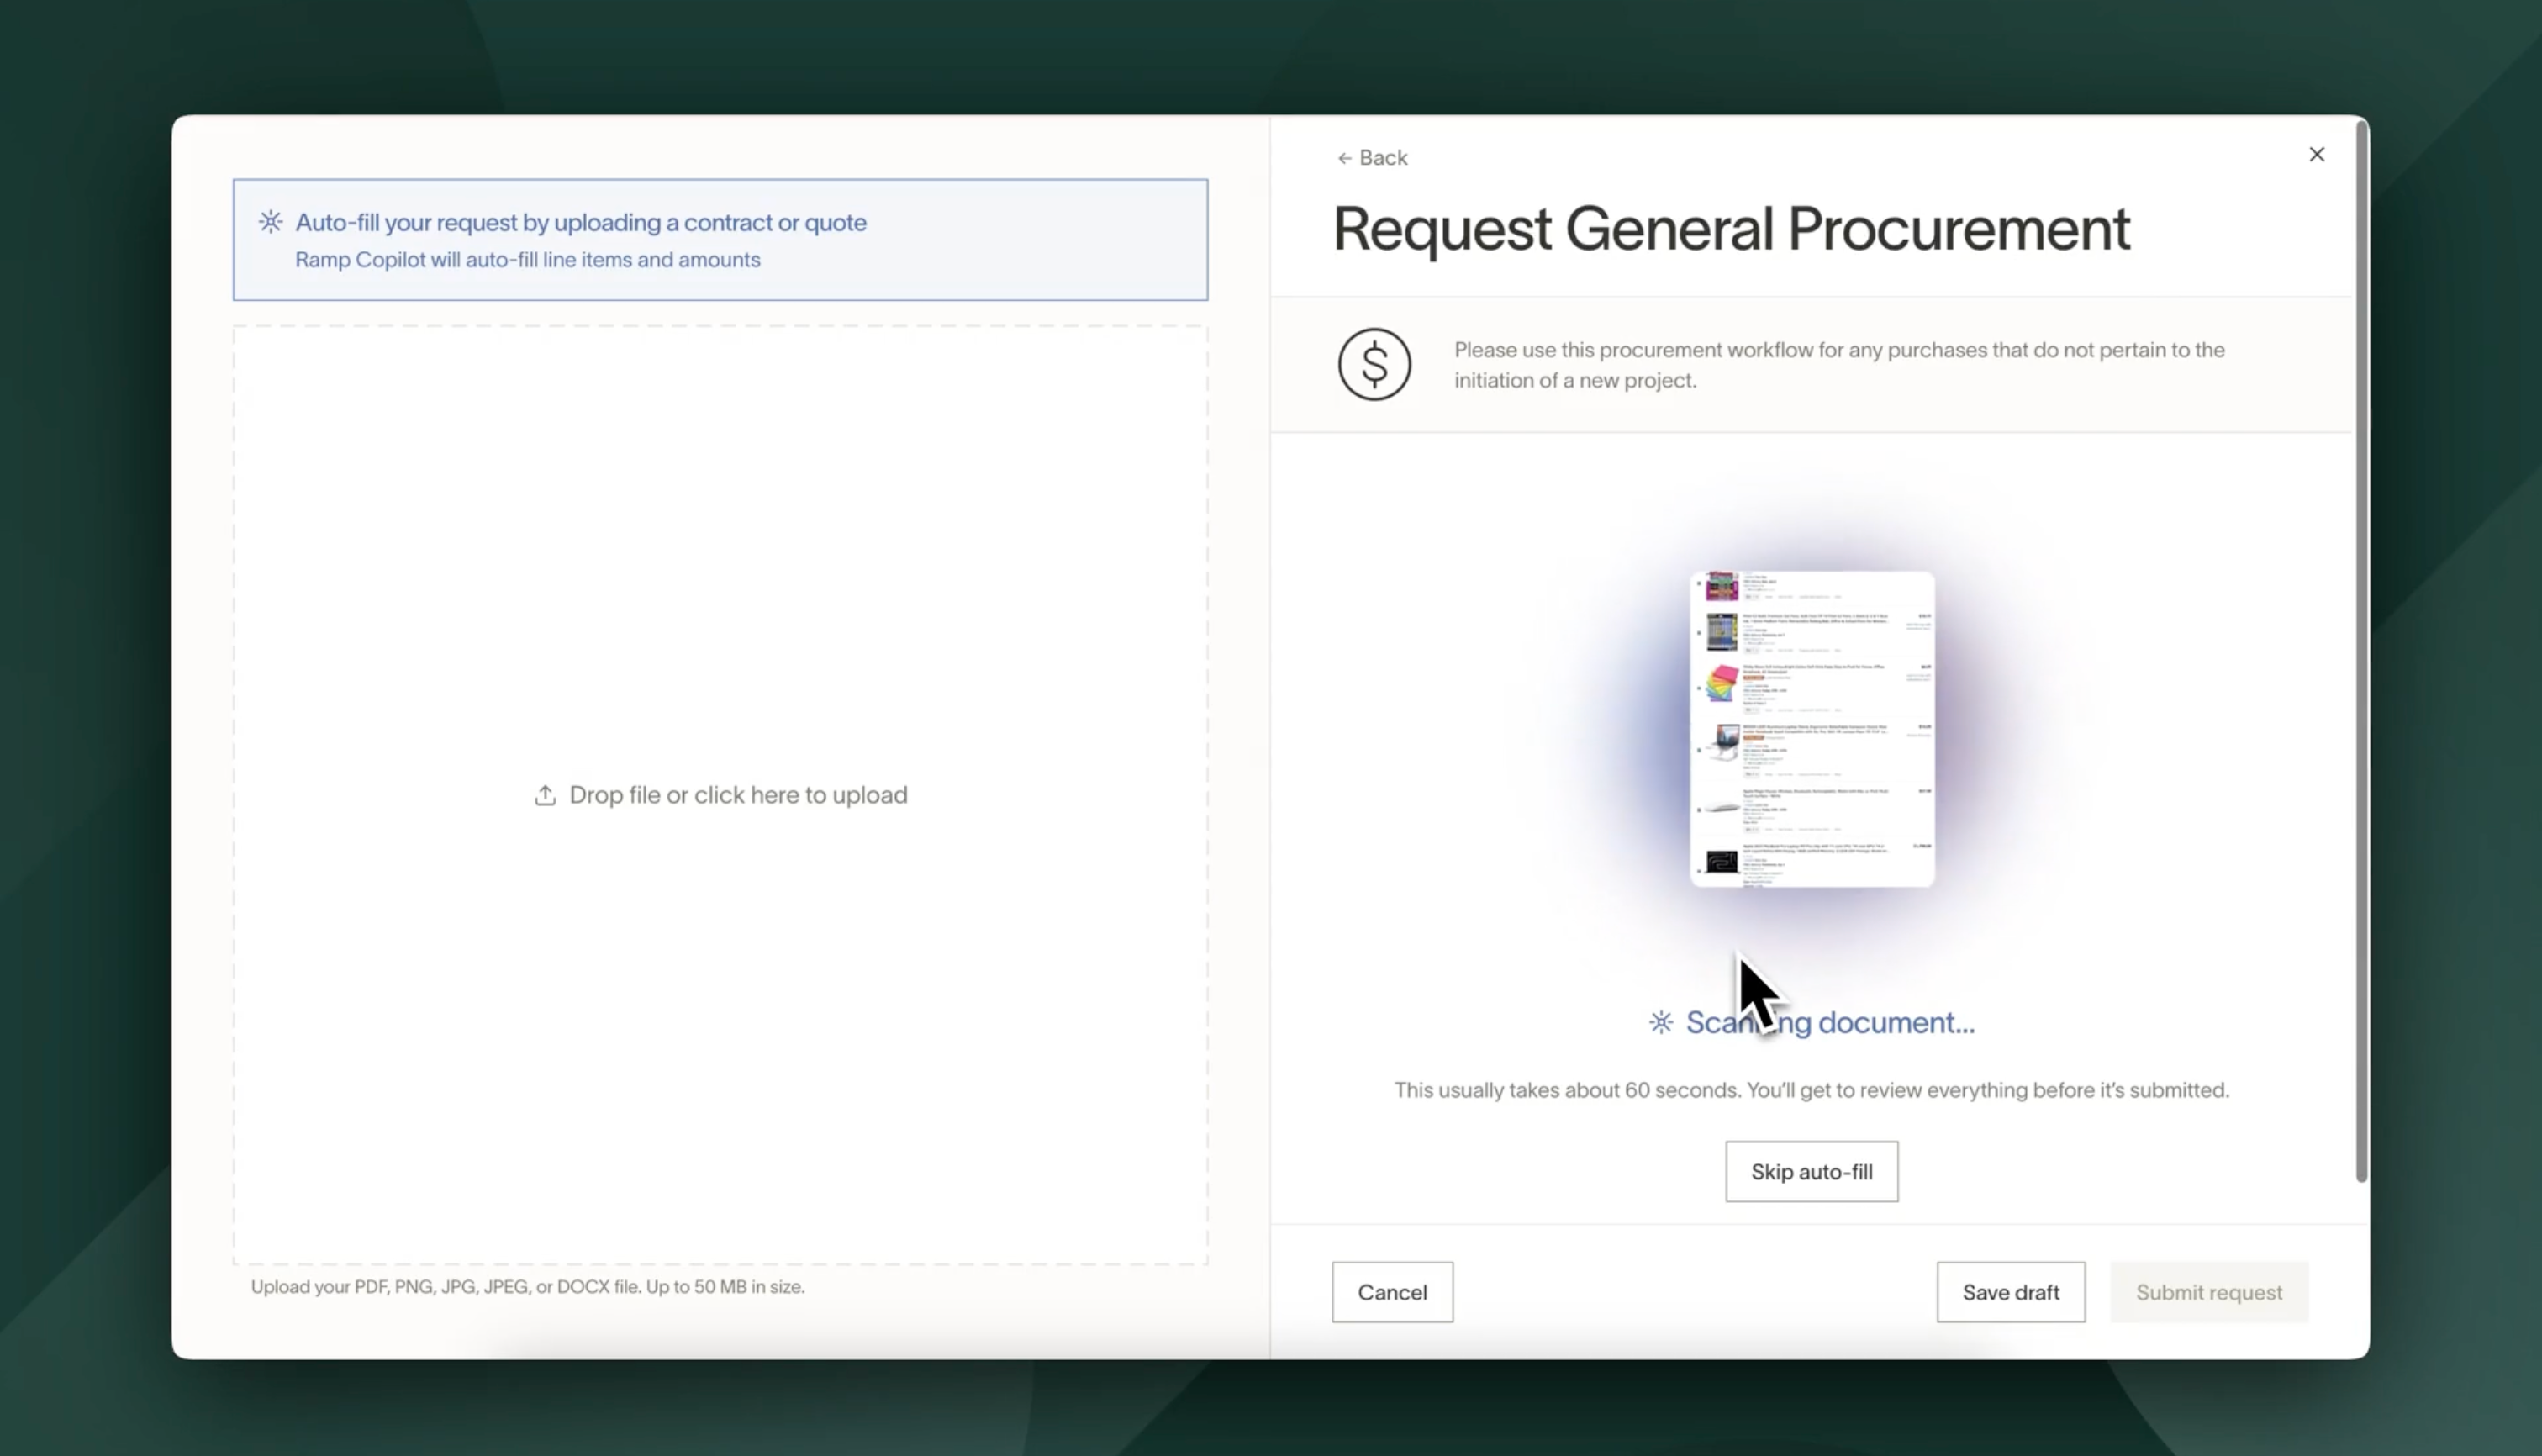This screenshot has width=2542, height=1456.
Task: Click the disabled Submit request button
Action: pyautogui.click(x=2209, y=1292)
